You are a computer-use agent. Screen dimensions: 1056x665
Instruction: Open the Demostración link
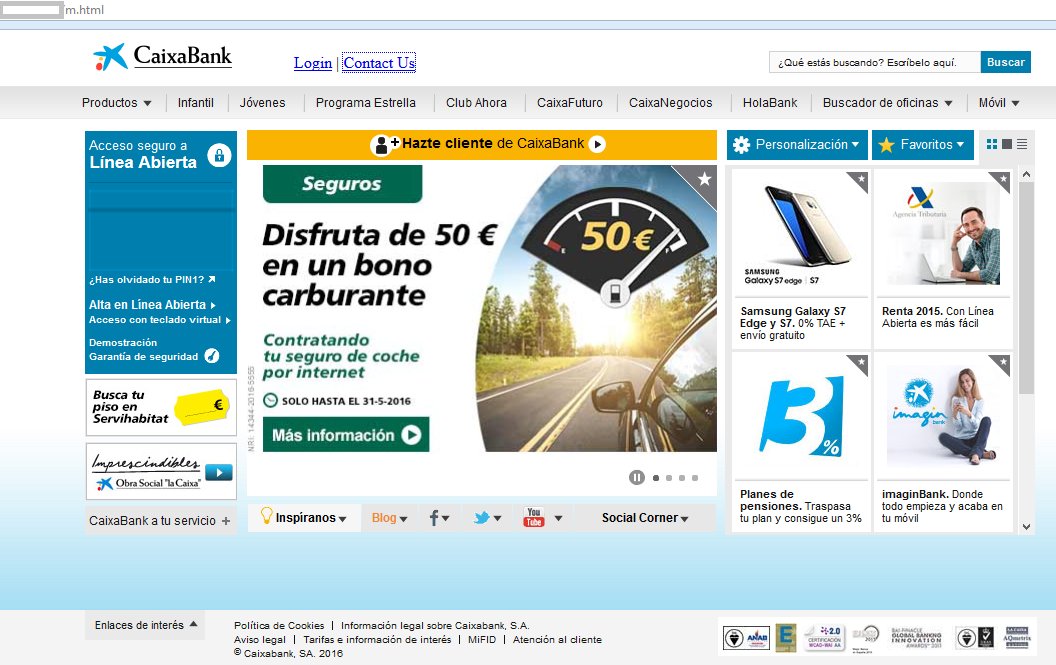[x=123, y=342]
